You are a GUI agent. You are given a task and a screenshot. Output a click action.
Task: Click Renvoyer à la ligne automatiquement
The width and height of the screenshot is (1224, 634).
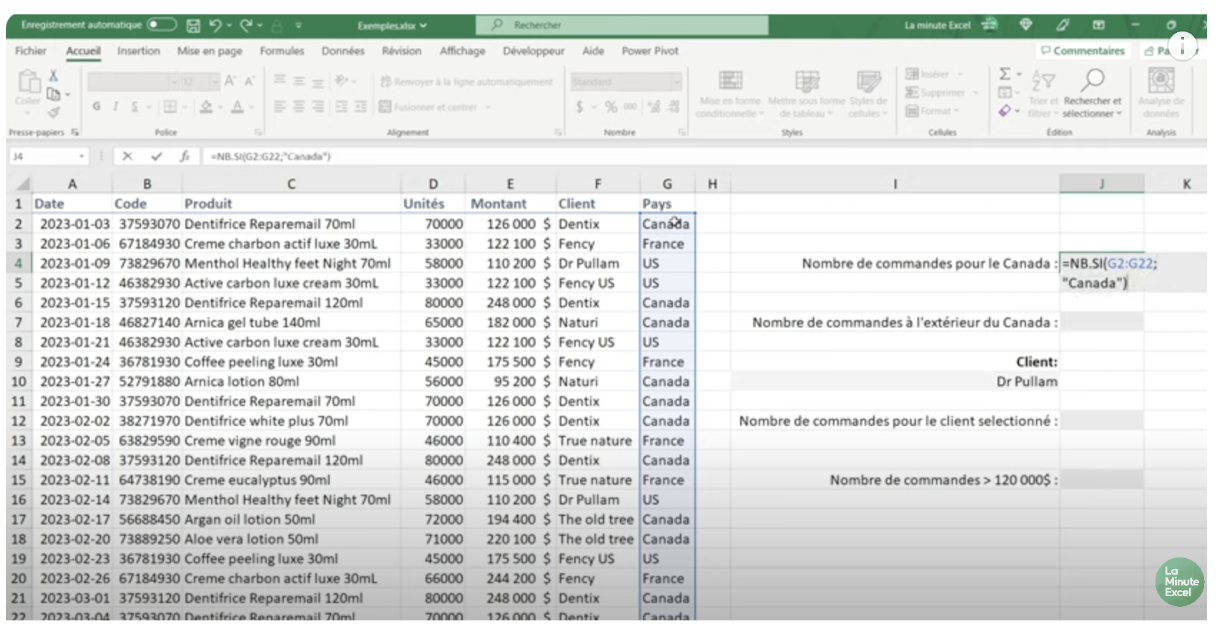pos(466,82)
